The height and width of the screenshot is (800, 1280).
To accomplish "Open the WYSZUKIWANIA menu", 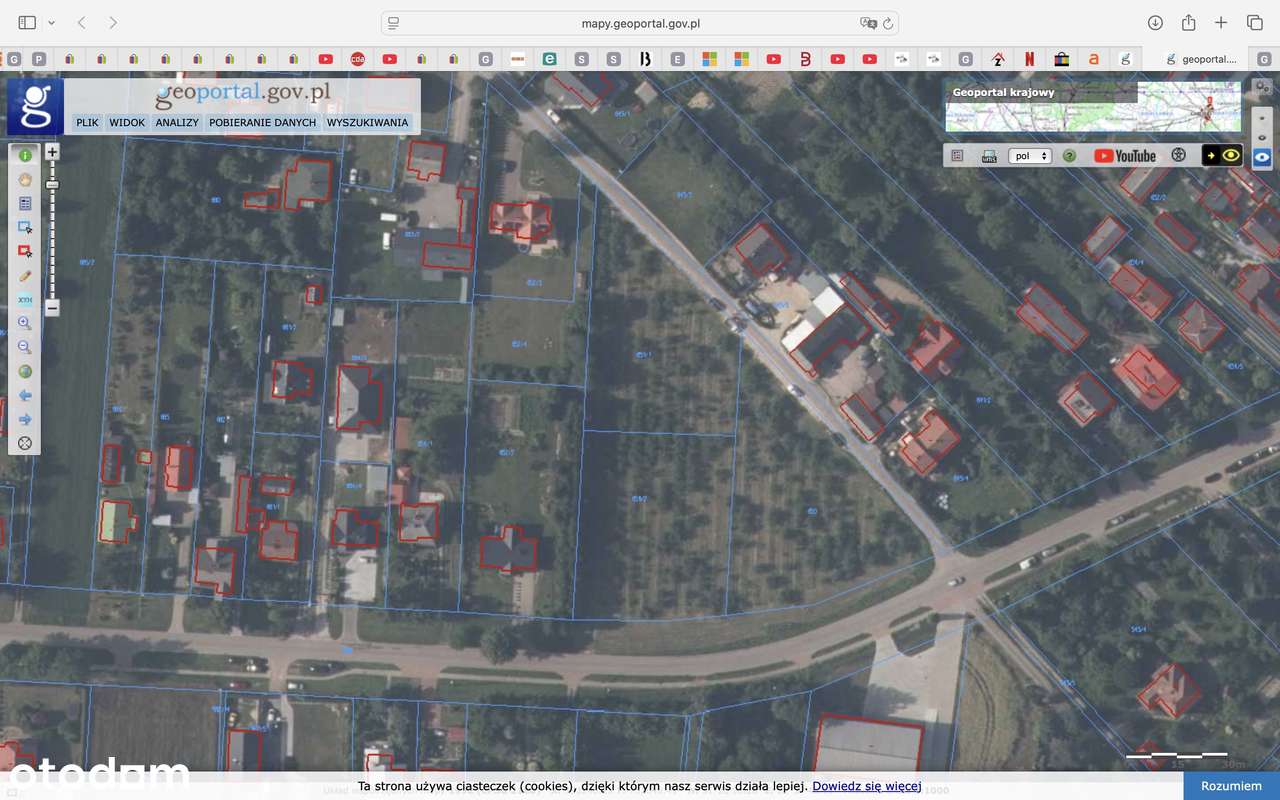I will click(367, 122).
